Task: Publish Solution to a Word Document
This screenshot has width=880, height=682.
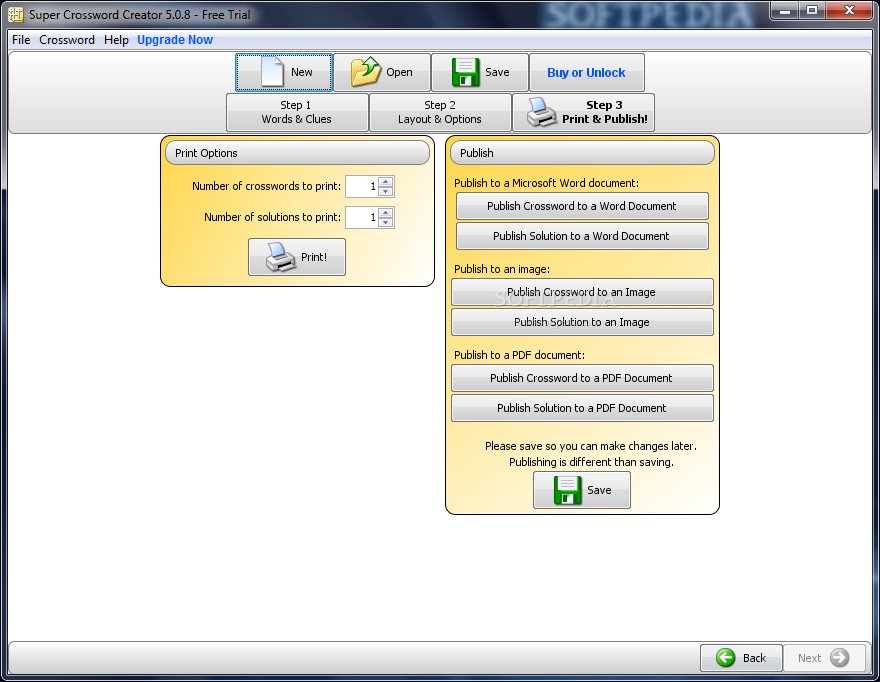Action: click(x=582, y=236)
